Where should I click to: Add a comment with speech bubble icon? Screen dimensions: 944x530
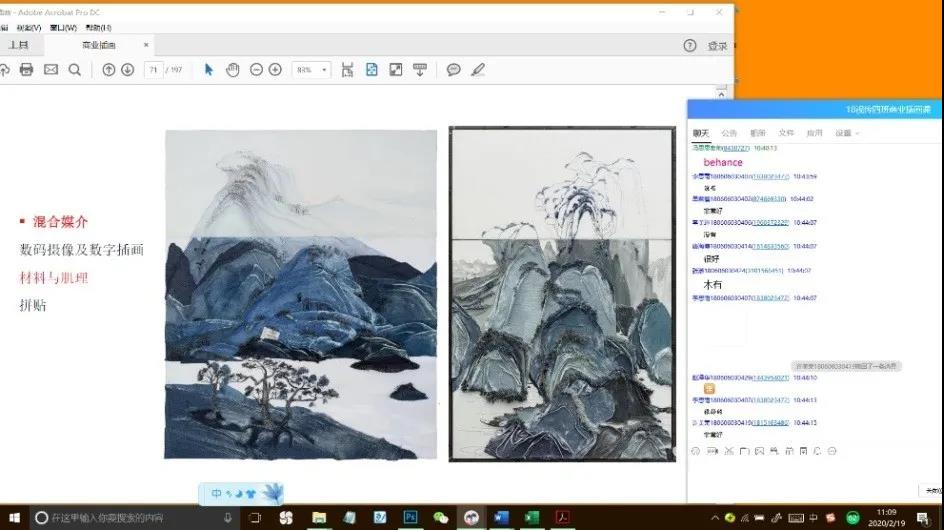click(453, 70)
